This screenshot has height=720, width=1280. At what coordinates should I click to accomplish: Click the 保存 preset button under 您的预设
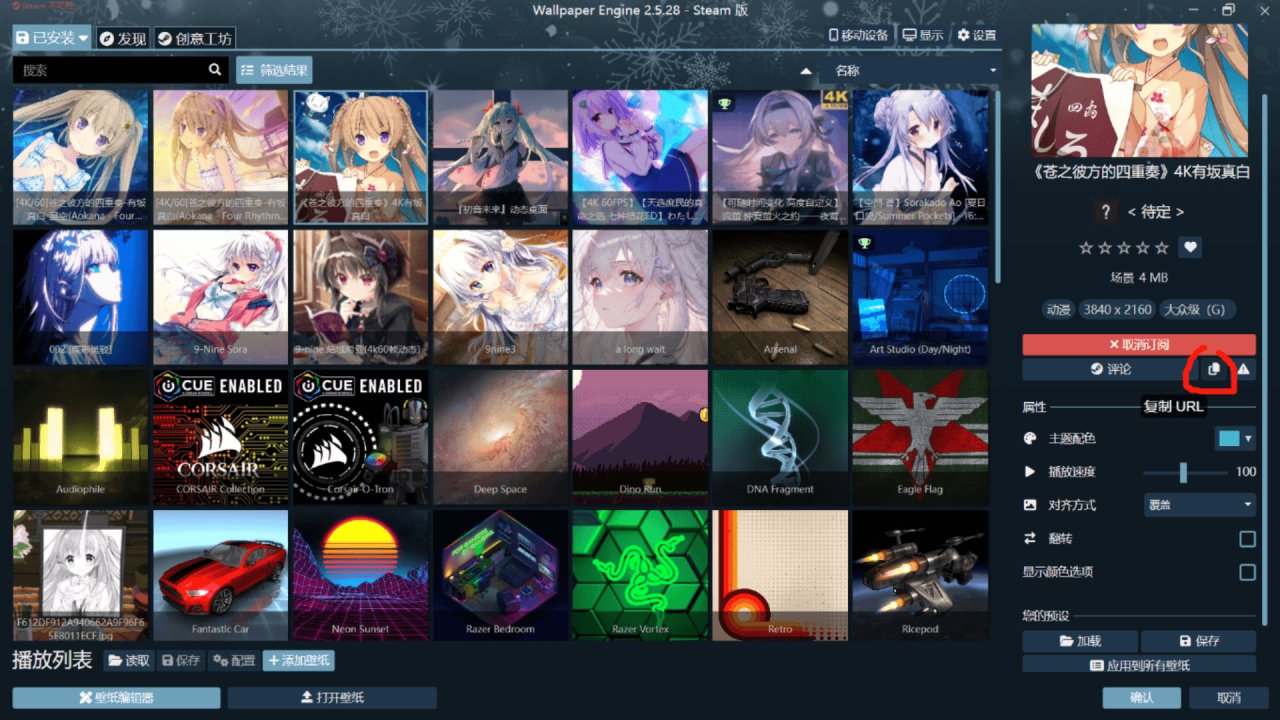pos(1198,641)
